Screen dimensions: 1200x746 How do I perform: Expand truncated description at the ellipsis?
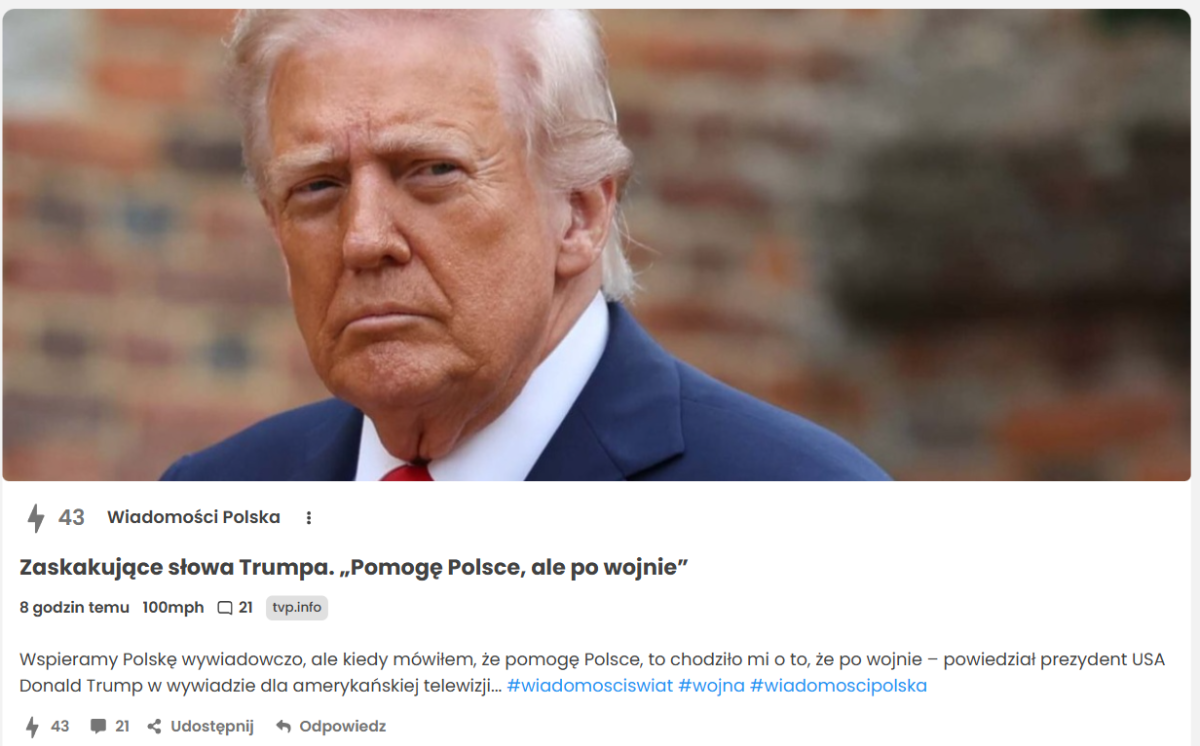496,686
